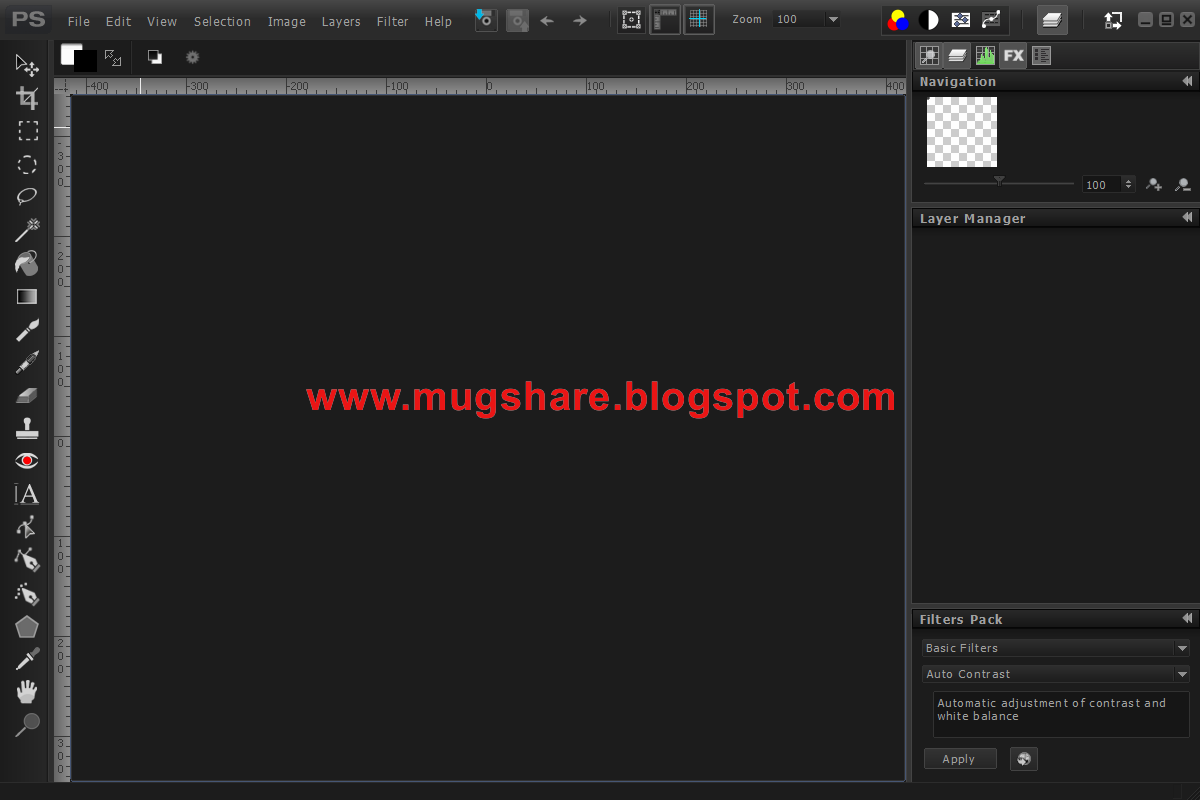Open the Help menu
Image resolution: width=1200 pixels, height=800 pixels.
438,21
